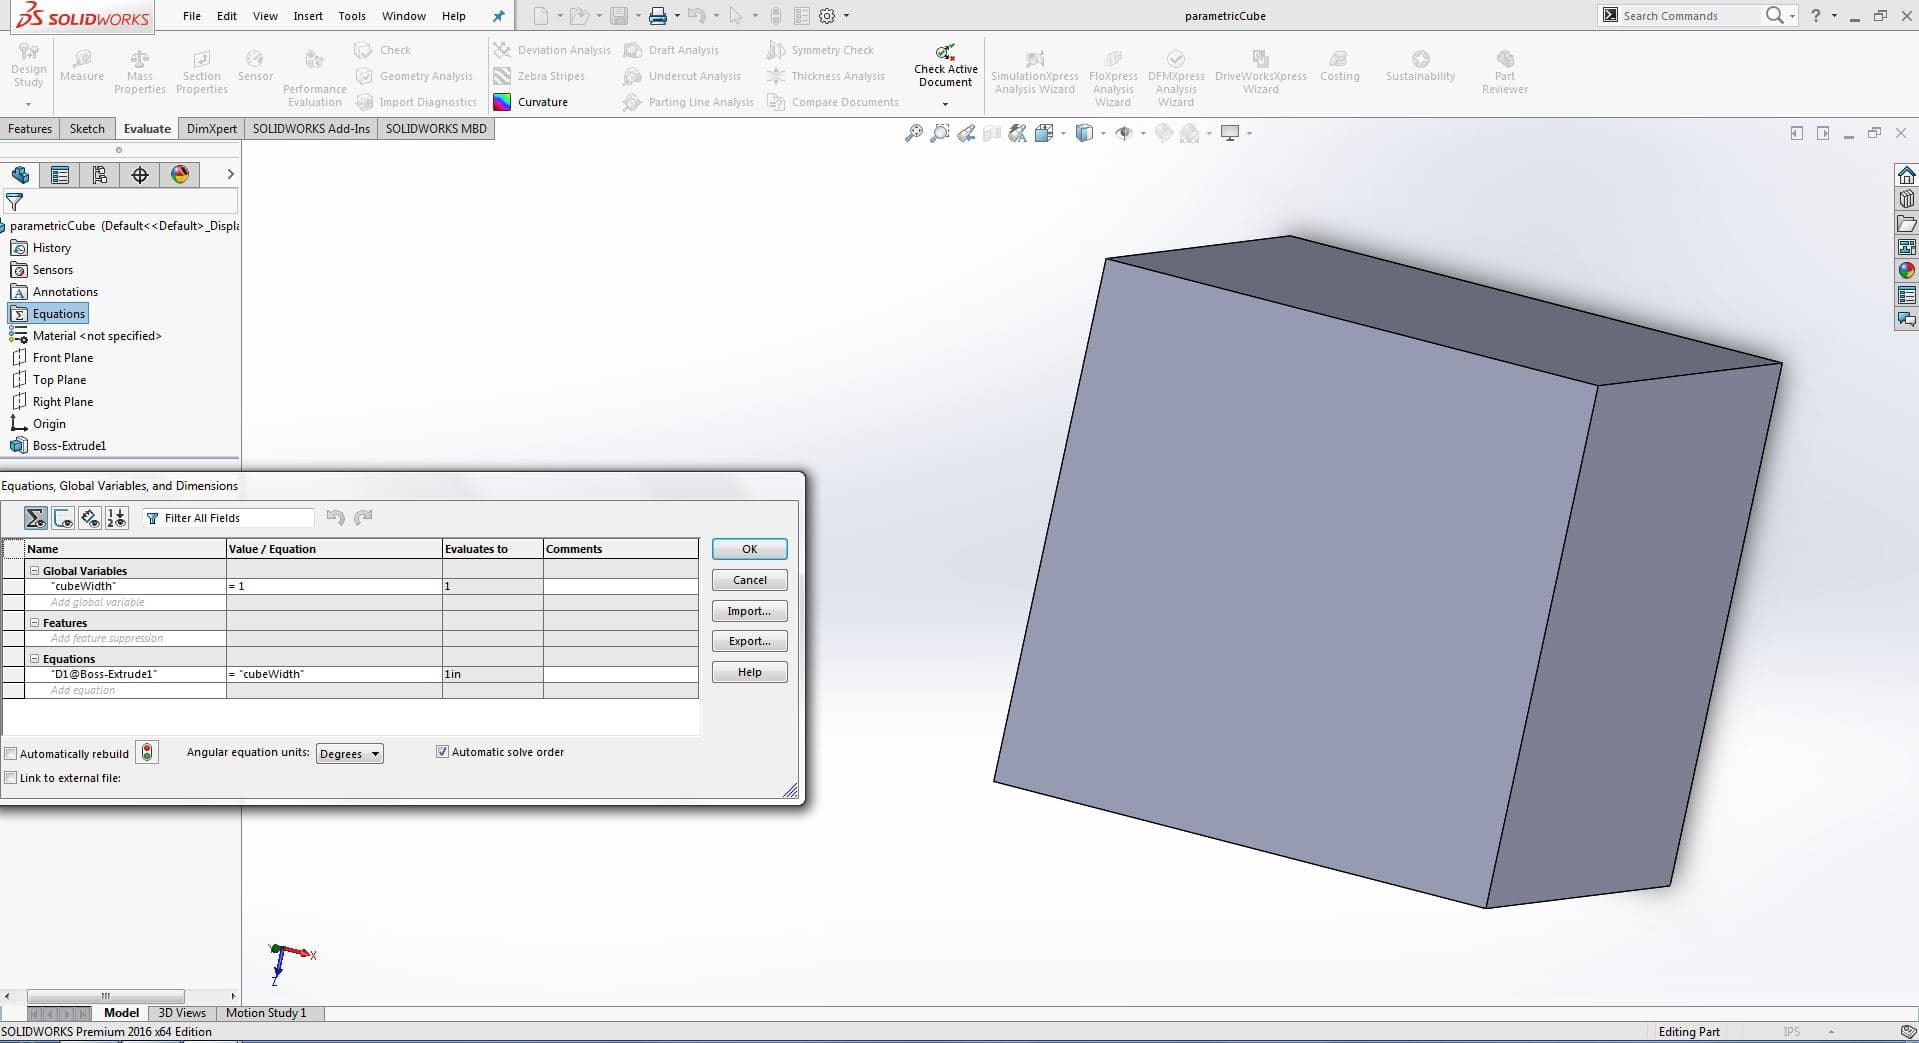Viewport: 1919px width, 1043px height.
Task: Click the Filter All Fields box
Action: click(x=228, y=518)
